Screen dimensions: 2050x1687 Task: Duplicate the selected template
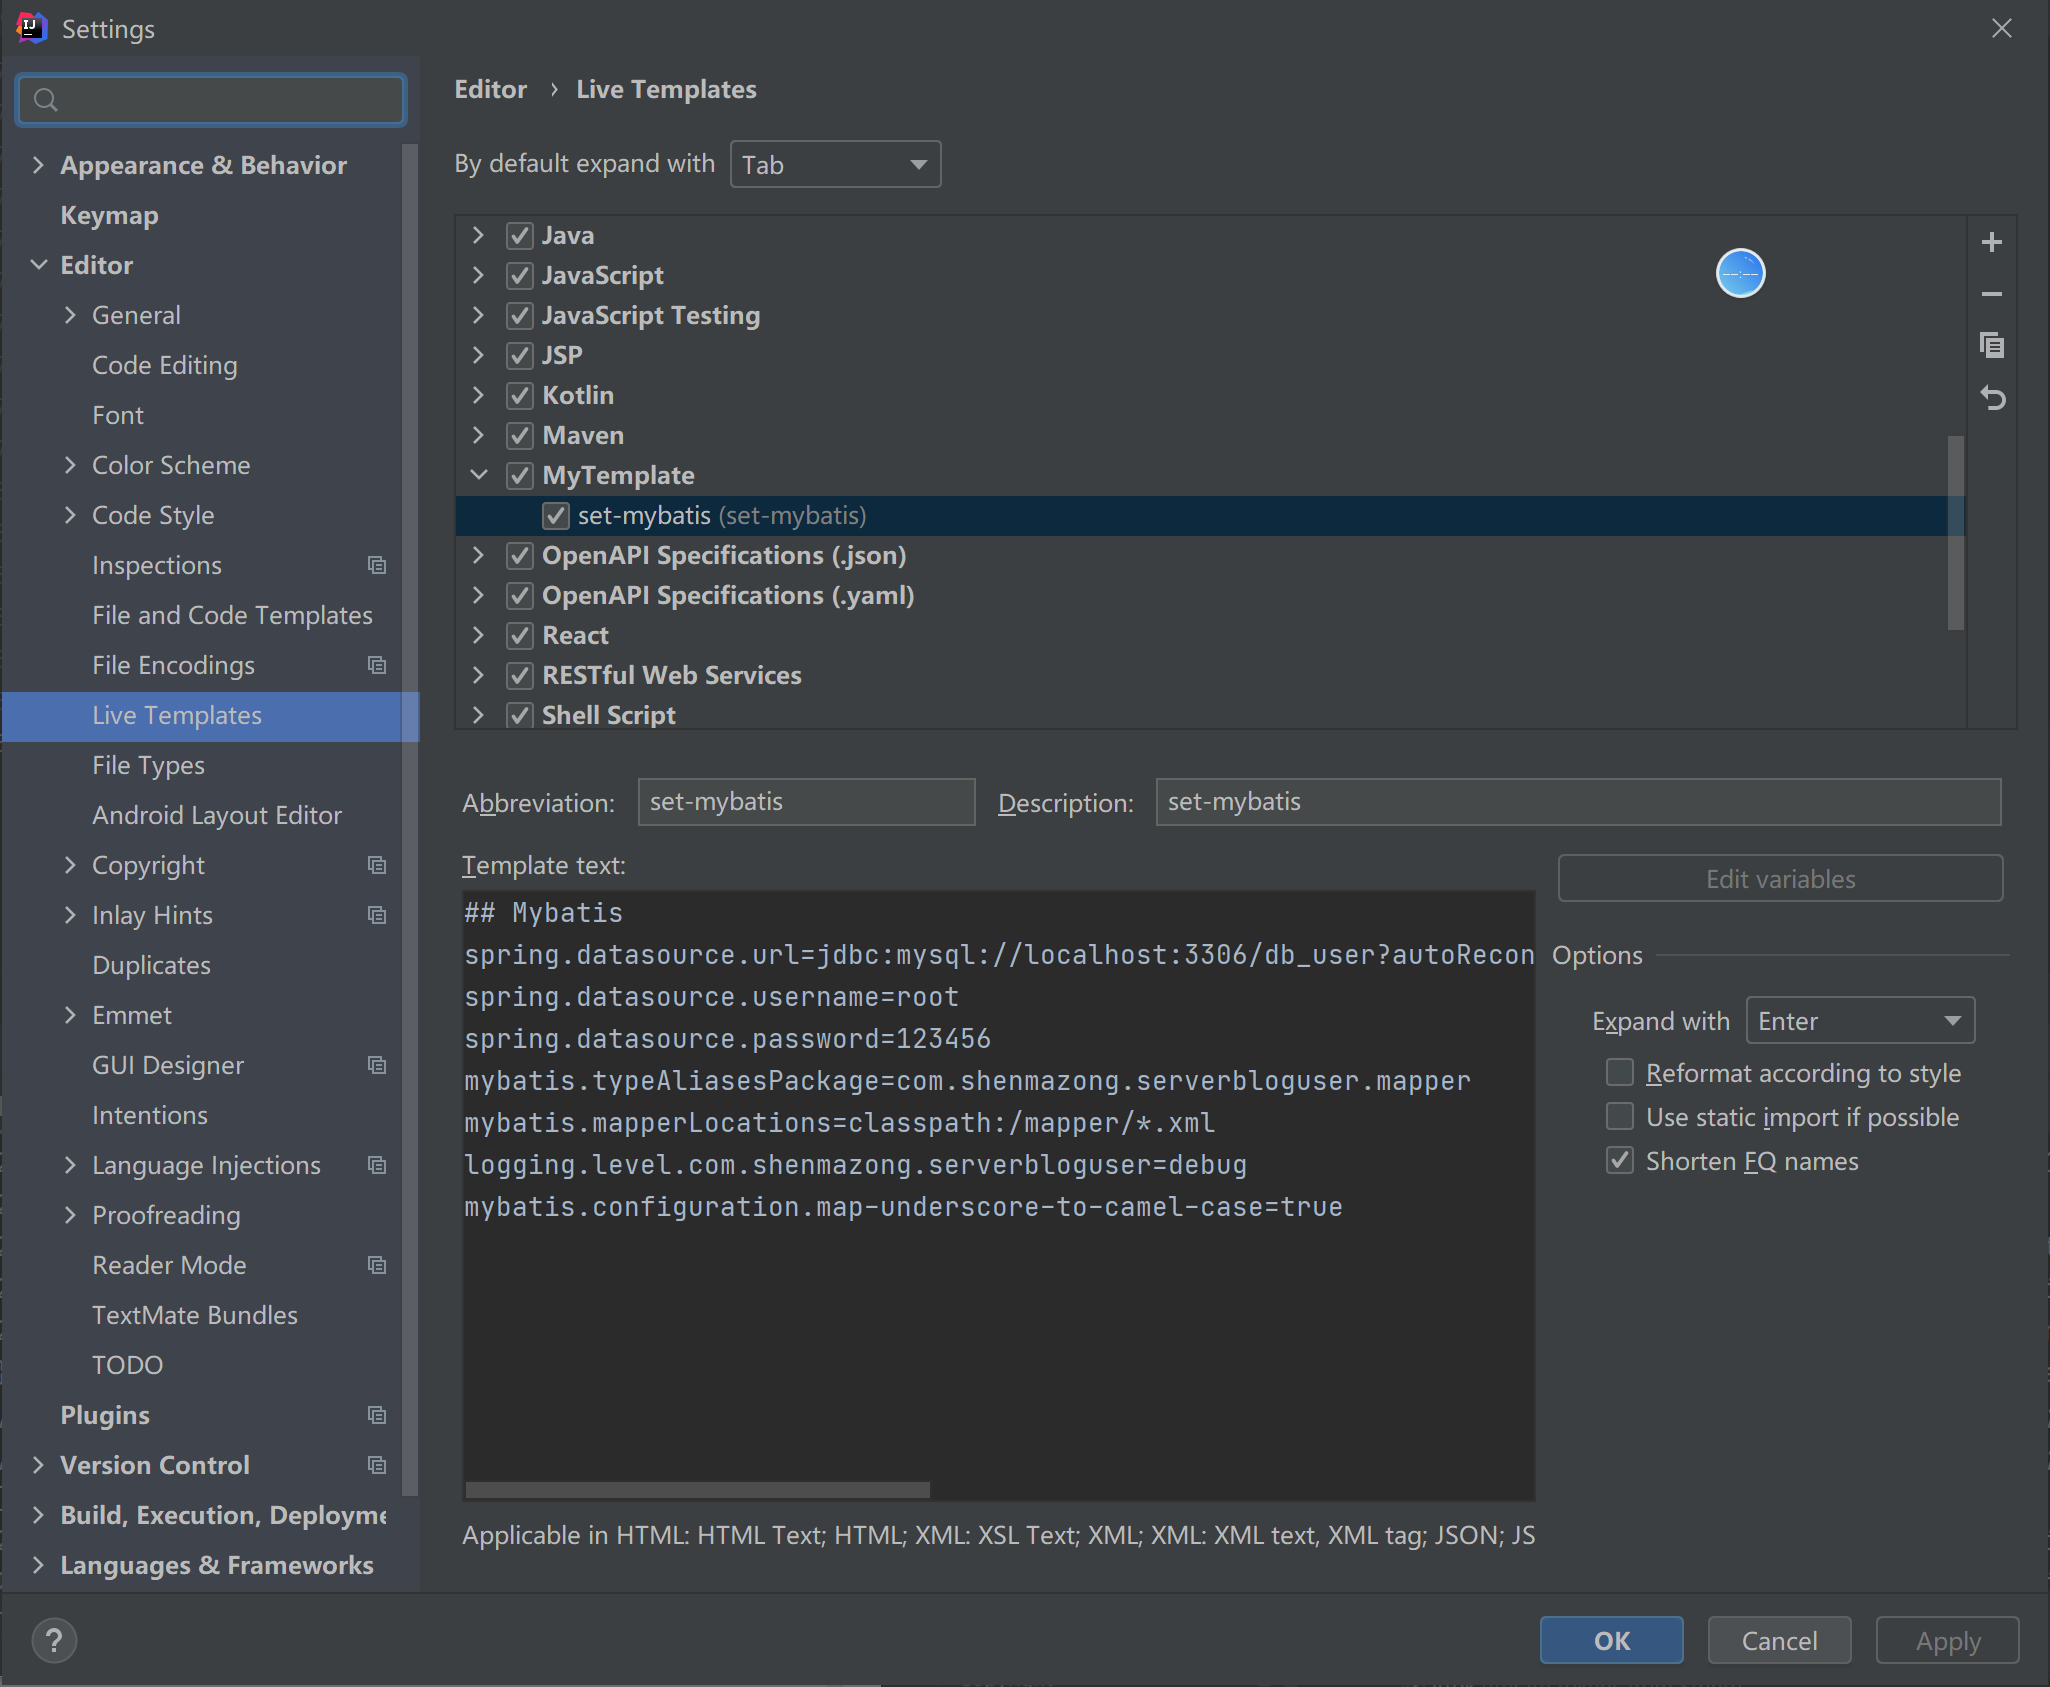[1991, 345]
